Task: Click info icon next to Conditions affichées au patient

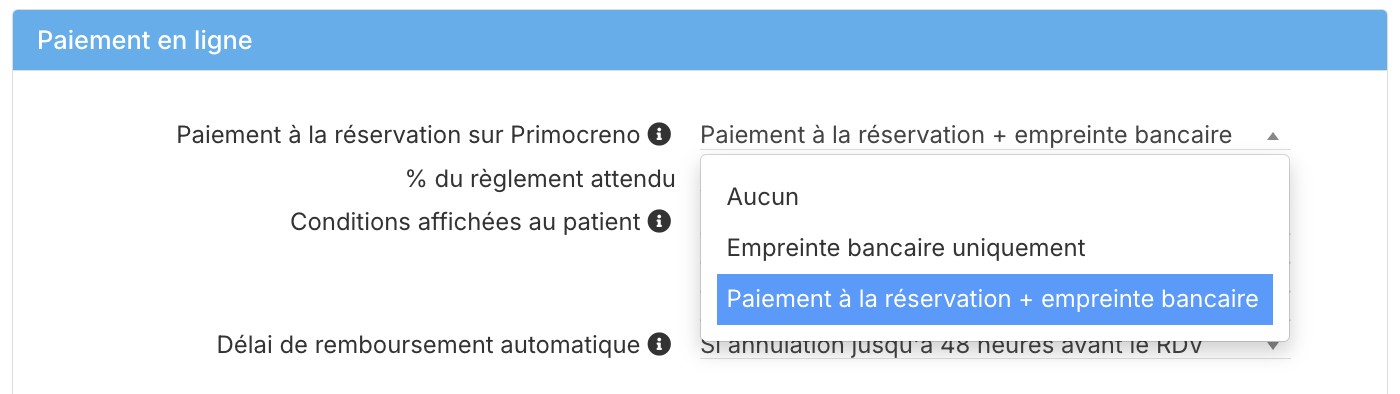Action: coord(658,221)
